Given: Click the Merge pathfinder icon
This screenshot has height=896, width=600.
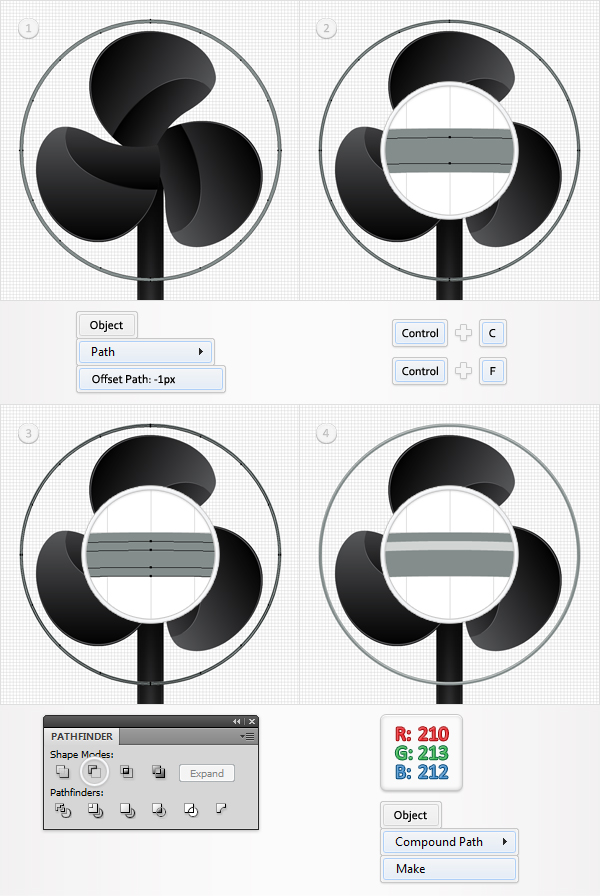Looking at the screenshot, I should (x=127, y=810).
